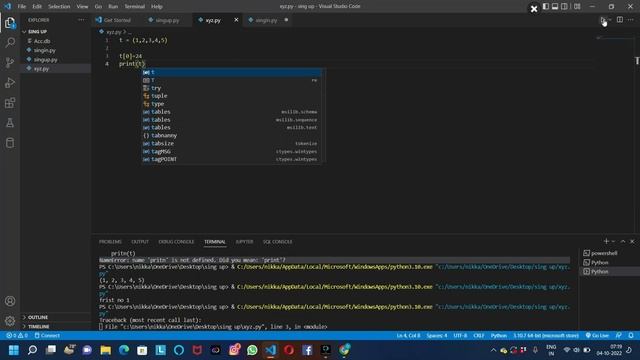Create a new terminal with plus icon
The image size is (640, 360).
click(x=606, y=241)
